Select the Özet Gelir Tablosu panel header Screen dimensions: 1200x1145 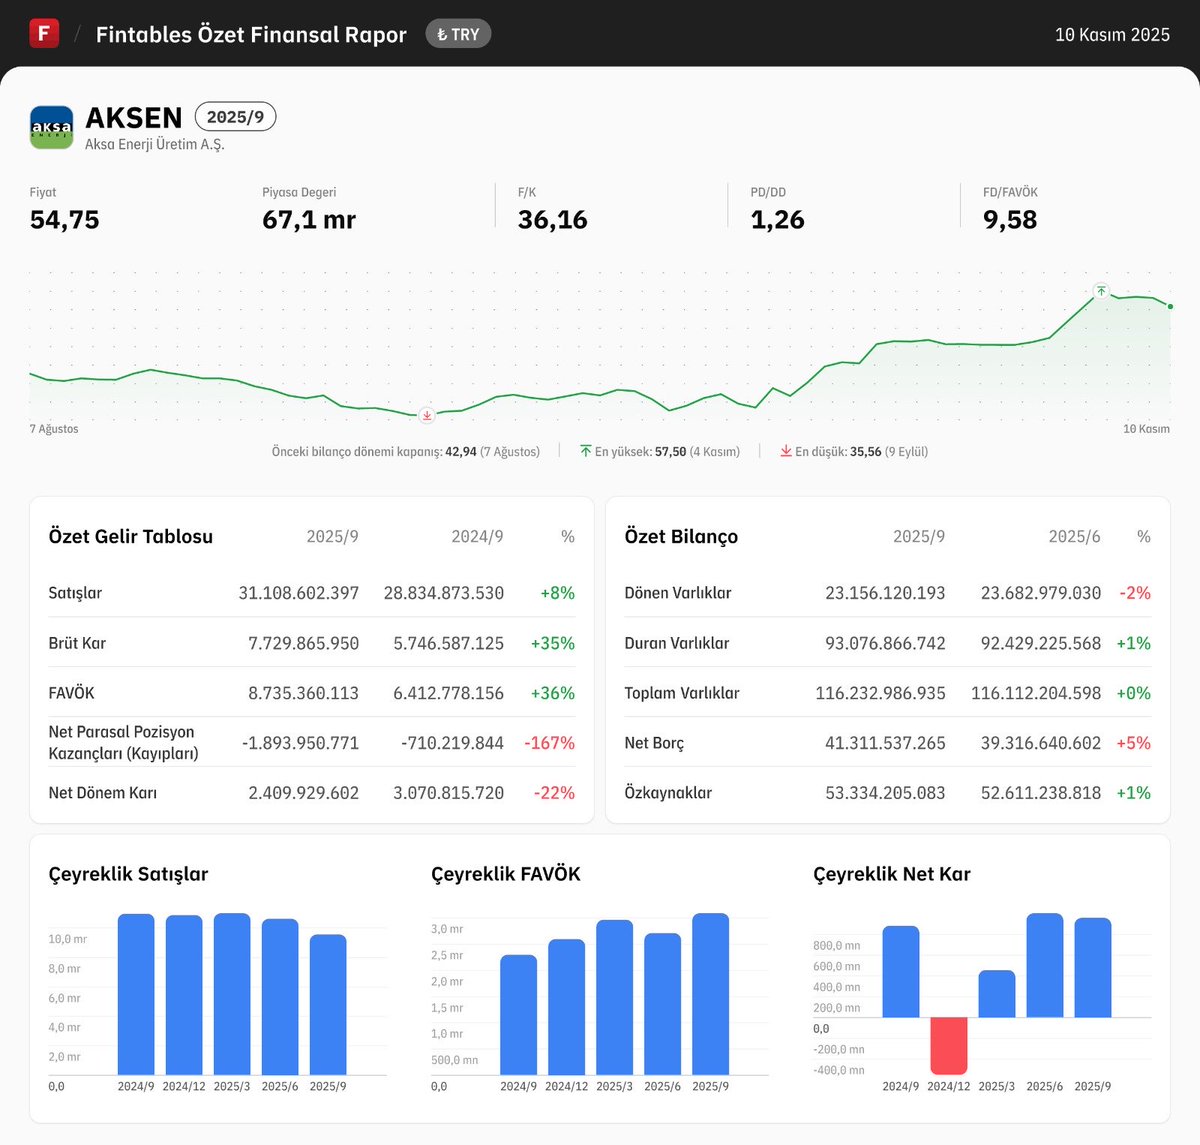pos(130,536)
